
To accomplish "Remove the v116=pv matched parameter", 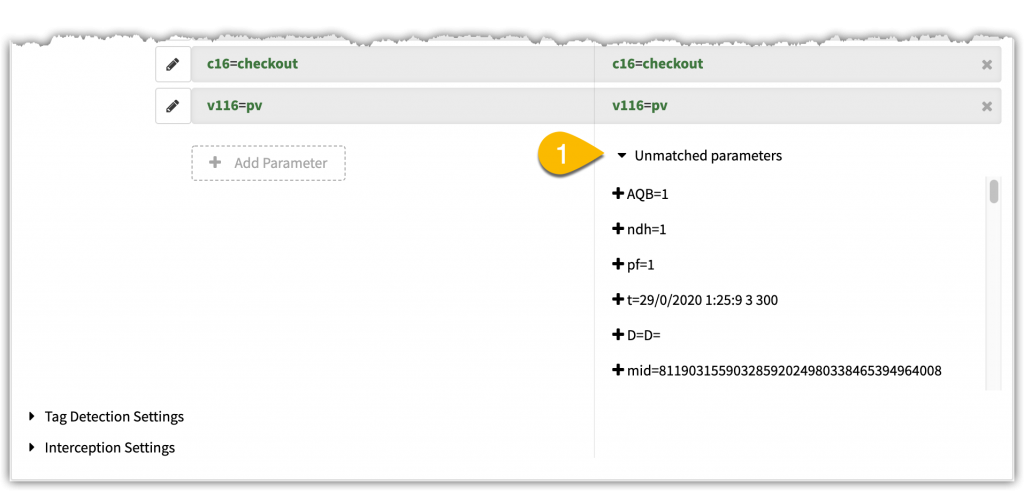I will [x=987, y=106].
